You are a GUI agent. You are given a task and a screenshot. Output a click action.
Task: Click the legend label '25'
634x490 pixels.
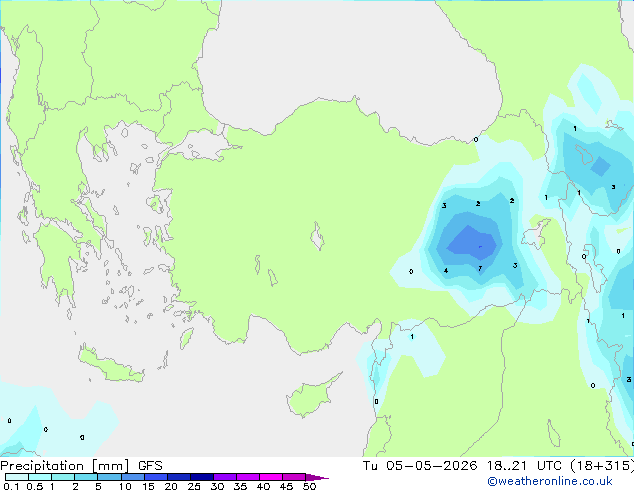coord(194,486)
